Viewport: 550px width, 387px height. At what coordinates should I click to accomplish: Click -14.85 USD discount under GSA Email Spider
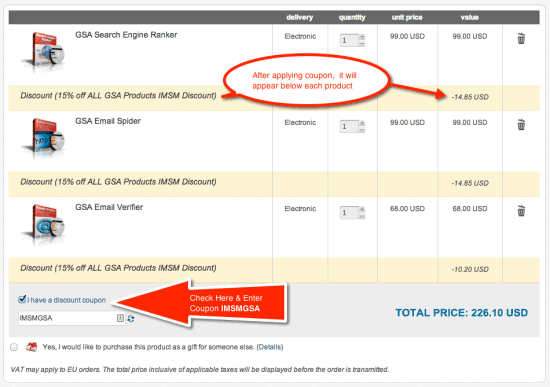click(x=470, y=183)
